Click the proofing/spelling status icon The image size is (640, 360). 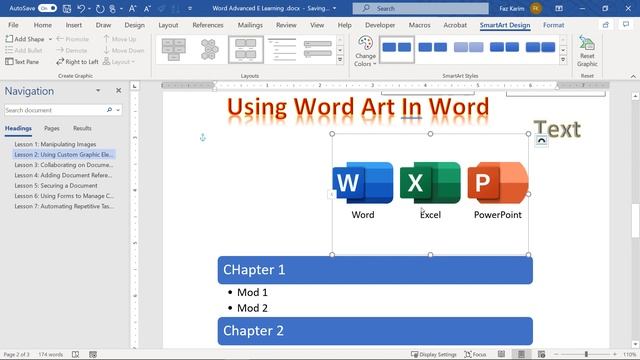pyautogui.click(x=76, y=354)
